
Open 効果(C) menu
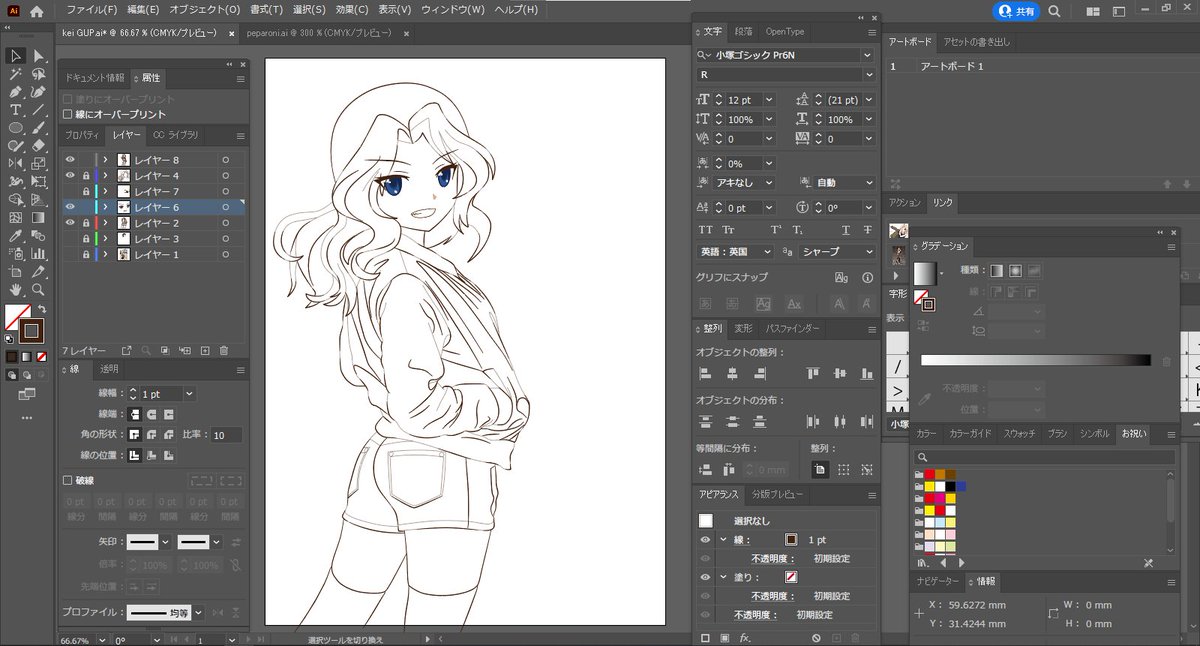(x=352, y=10)
